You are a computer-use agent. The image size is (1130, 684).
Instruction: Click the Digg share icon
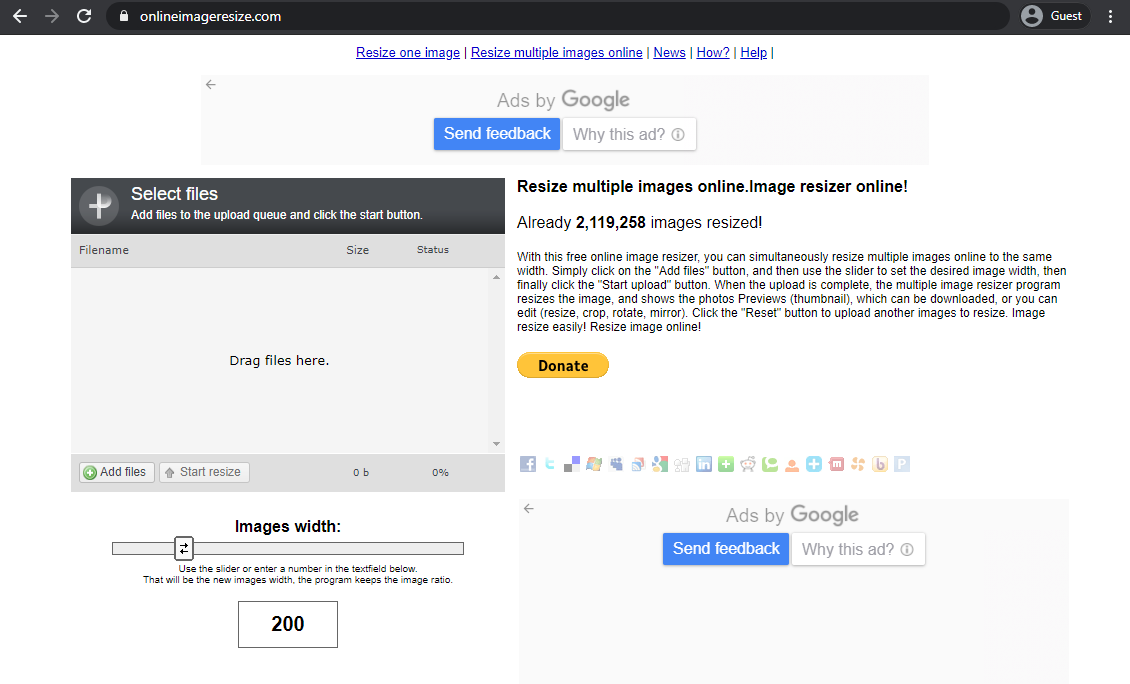pyautogui.click(x=682, y=464)
